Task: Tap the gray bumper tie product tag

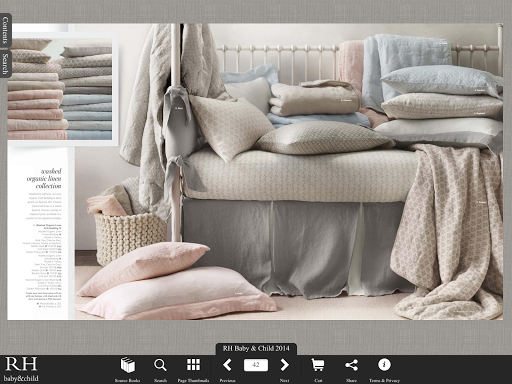Action: pyautogui.click(x=179, y=108)
